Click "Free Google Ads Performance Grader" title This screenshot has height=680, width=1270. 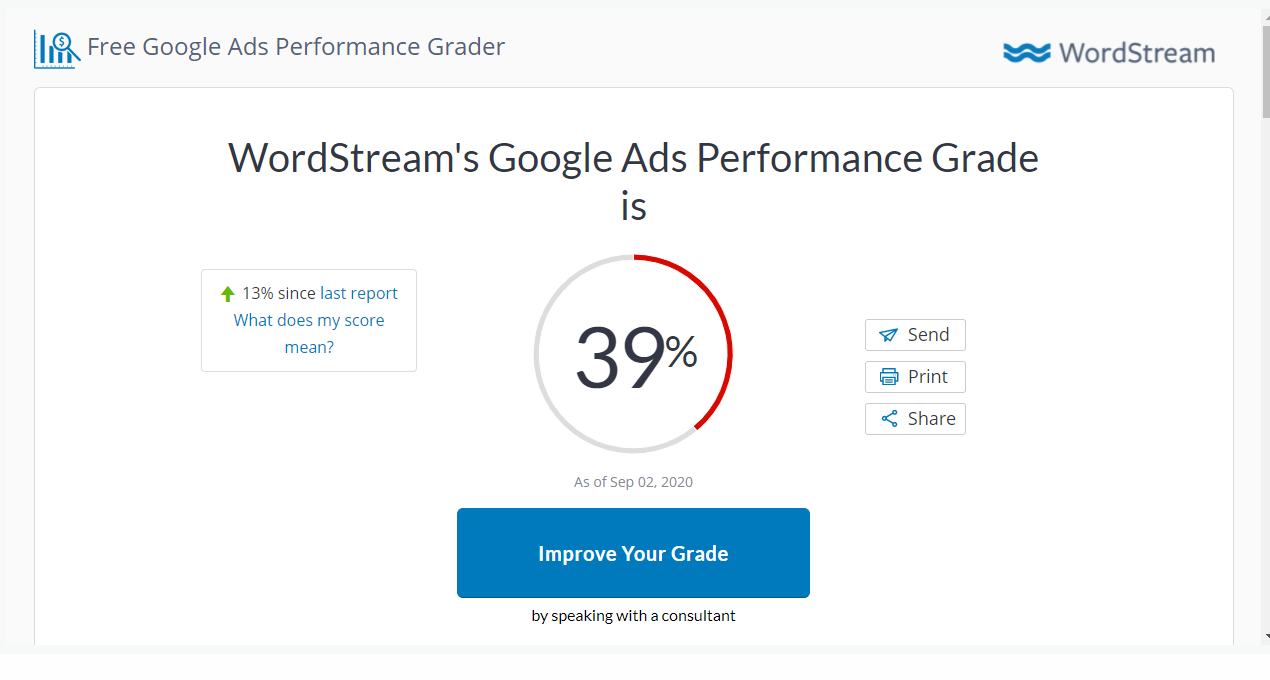tap(296, 47)
